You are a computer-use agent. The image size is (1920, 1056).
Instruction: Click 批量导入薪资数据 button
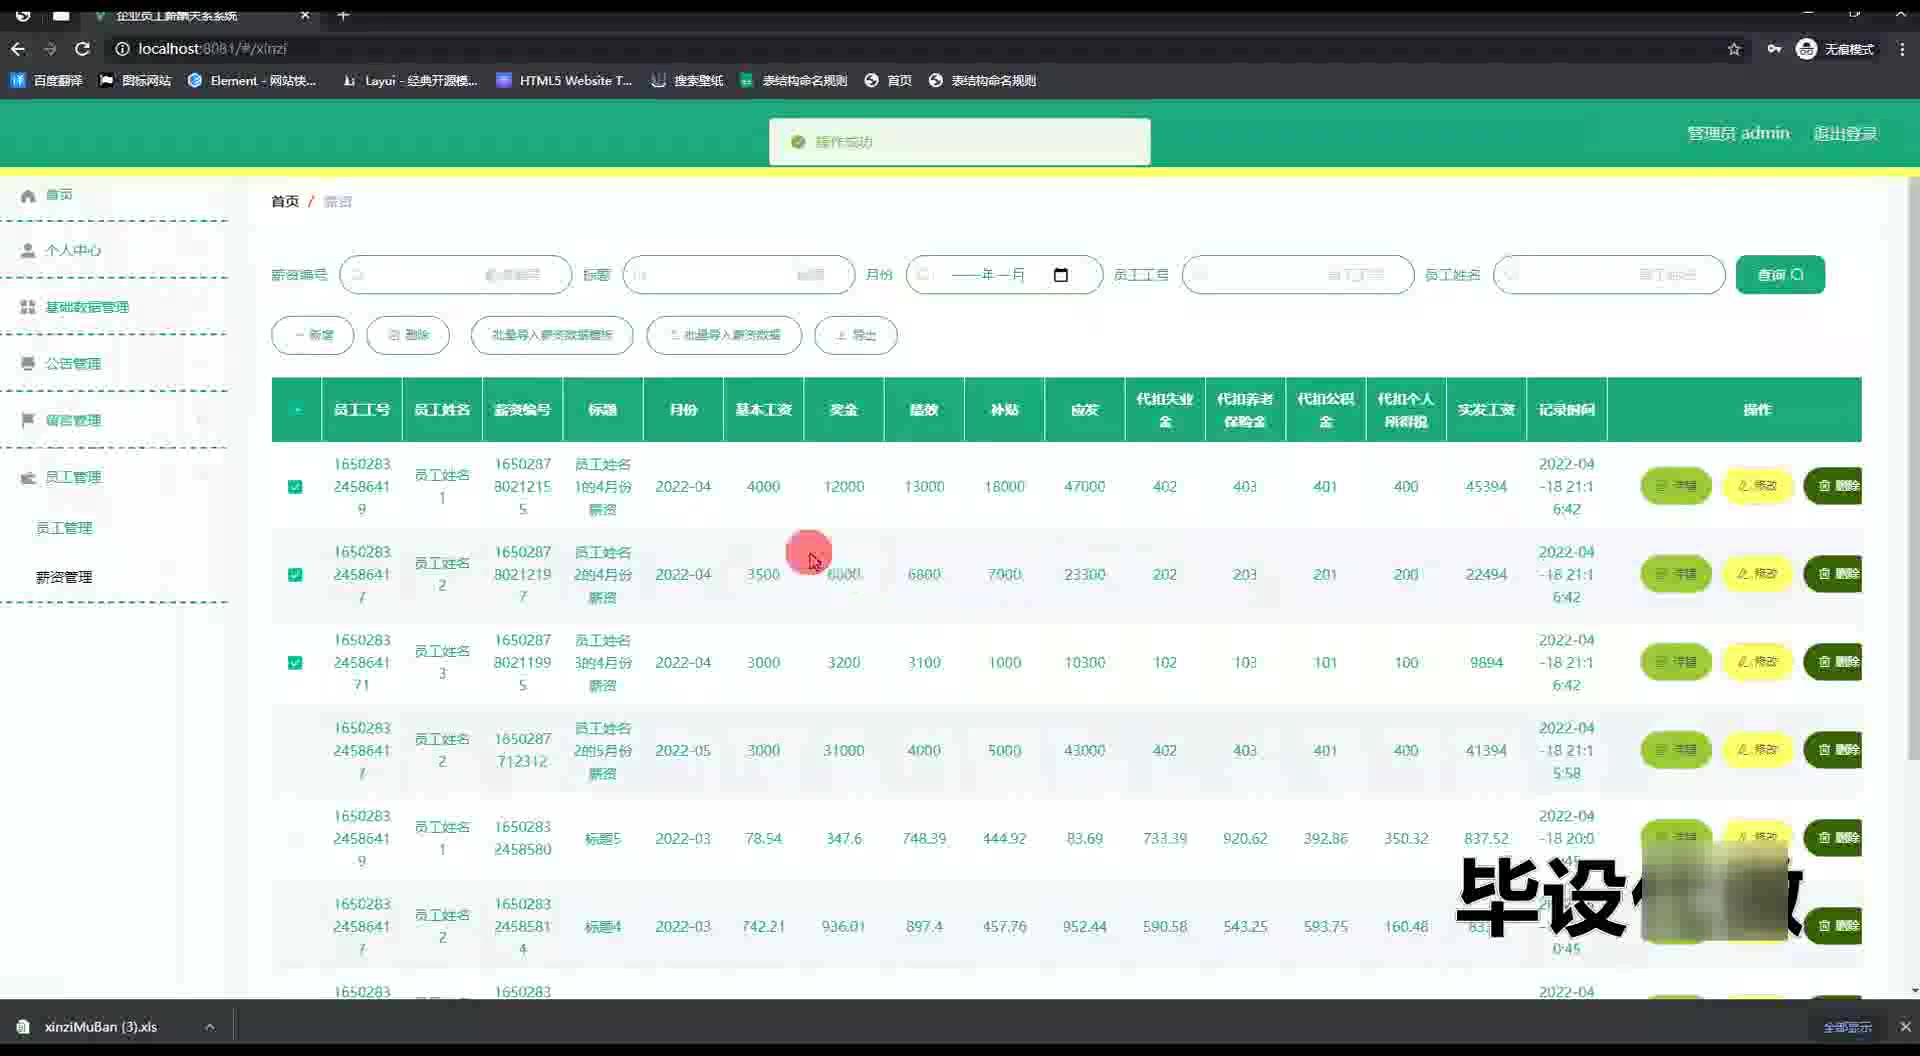[724, 335]
